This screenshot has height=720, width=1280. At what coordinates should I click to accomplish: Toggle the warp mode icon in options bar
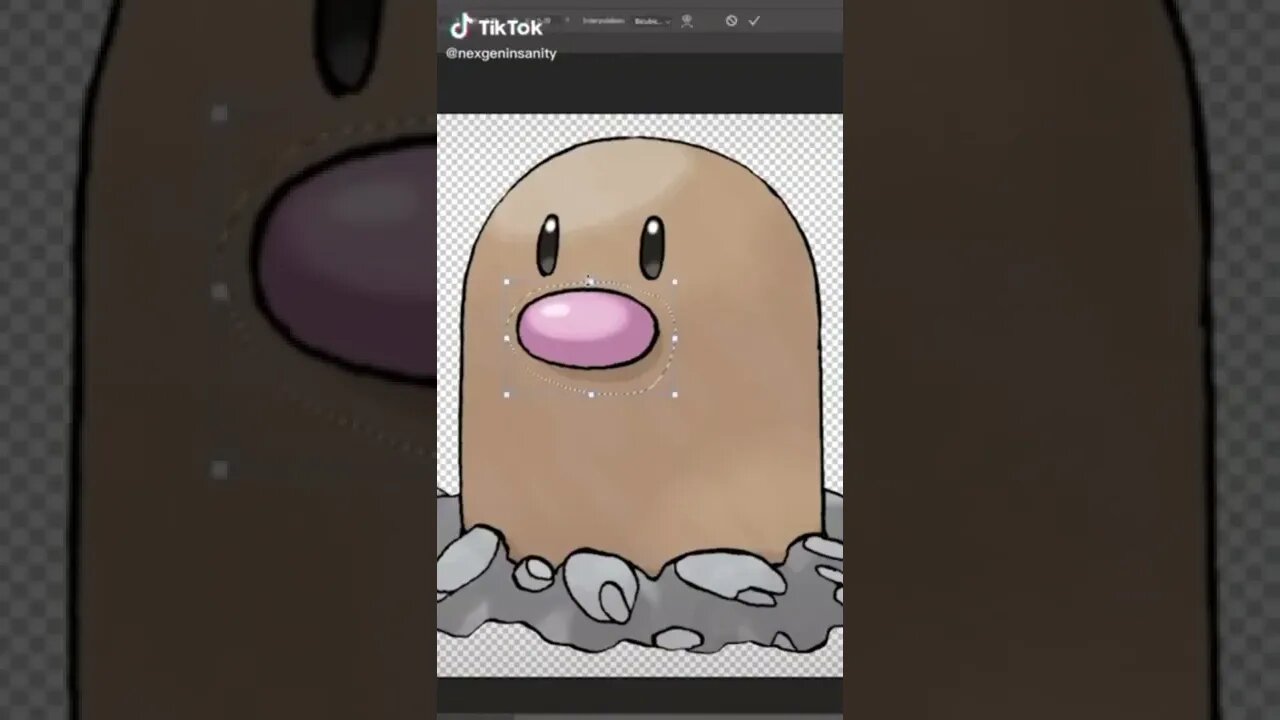687,21
